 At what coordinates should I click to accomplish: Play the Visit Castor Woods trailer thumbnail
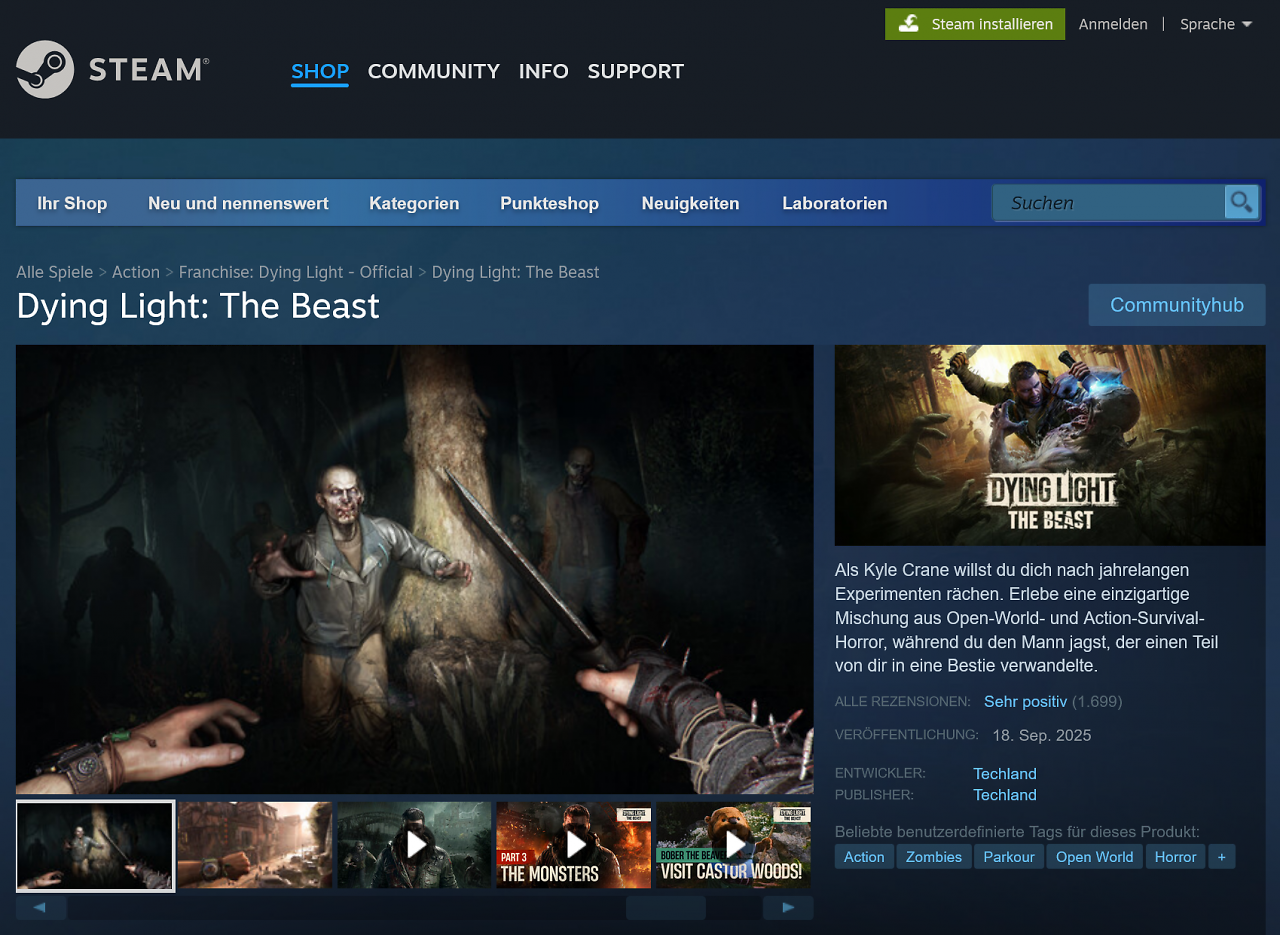click(733, 845)
